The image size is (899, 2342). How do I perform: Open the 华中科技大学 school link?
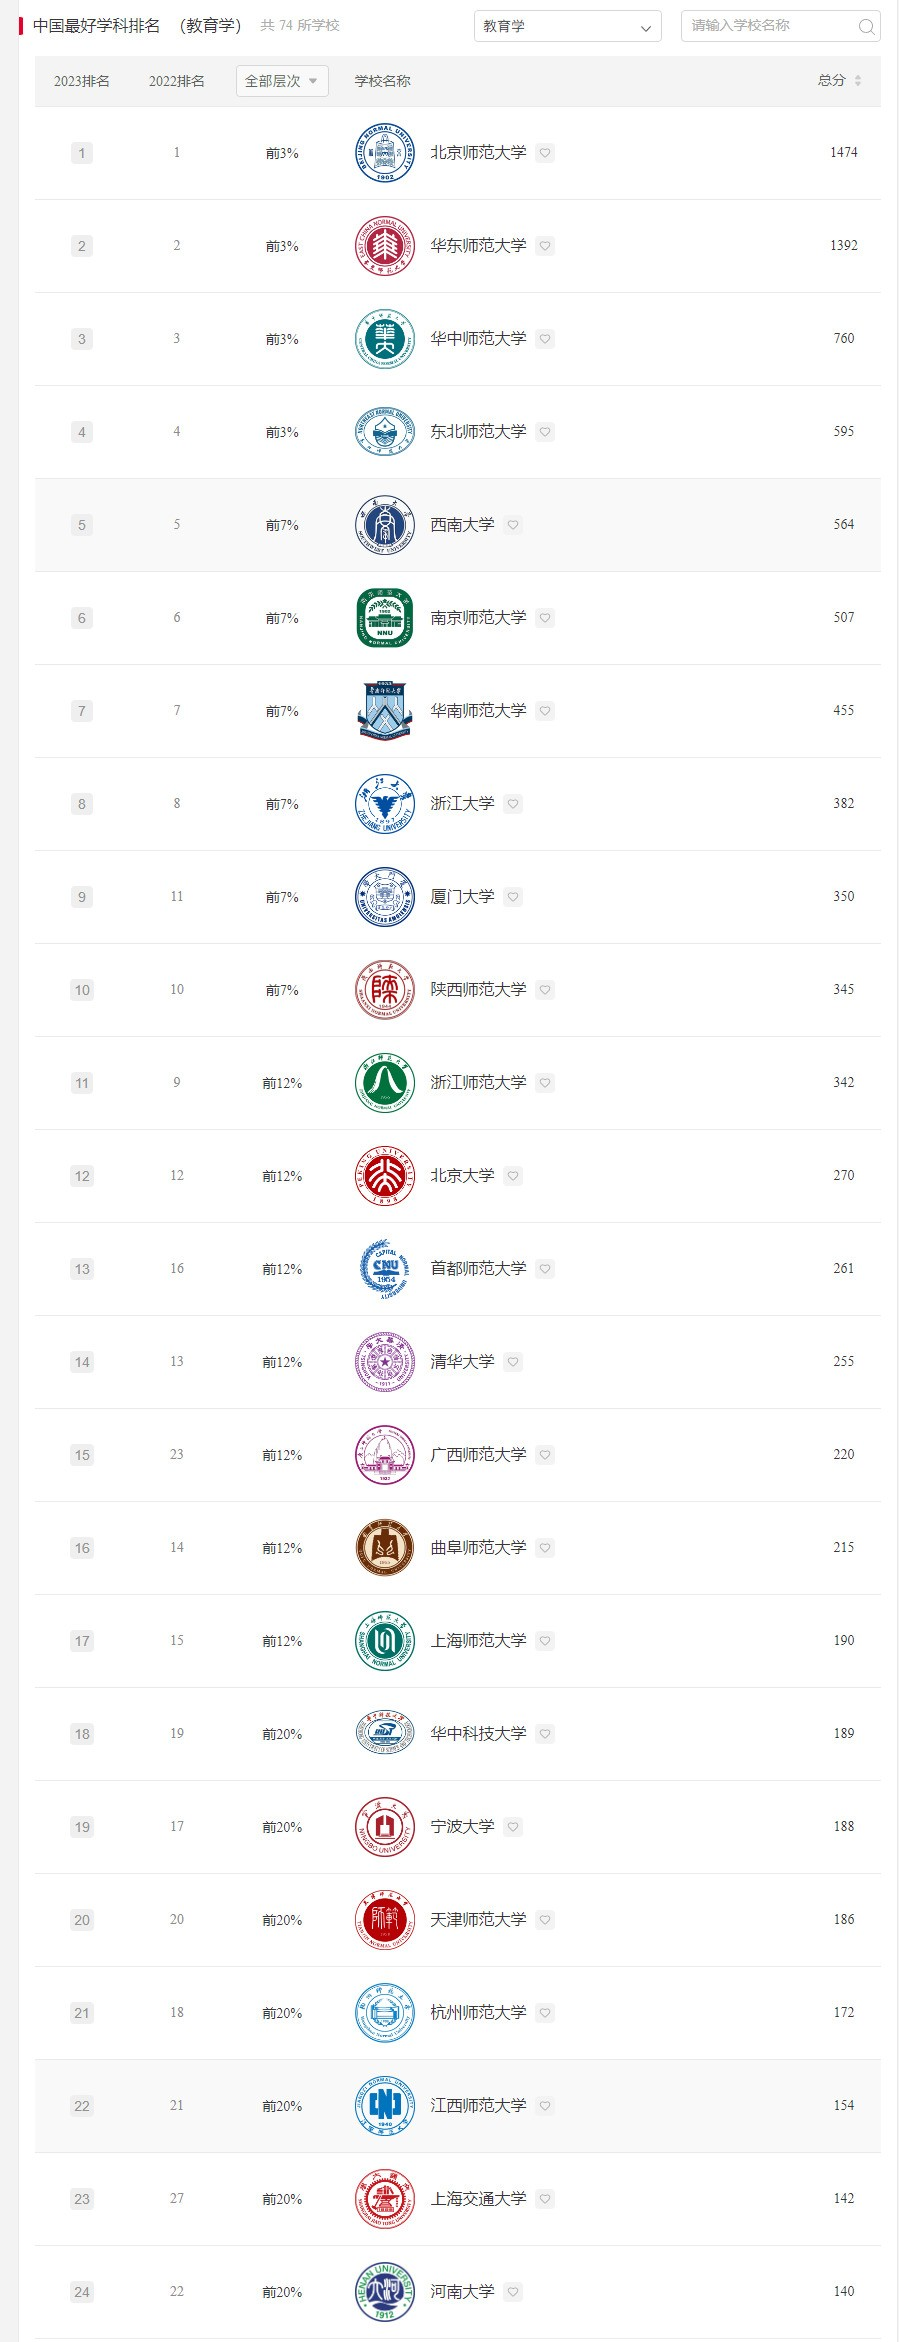click(x=478, y=1734)
